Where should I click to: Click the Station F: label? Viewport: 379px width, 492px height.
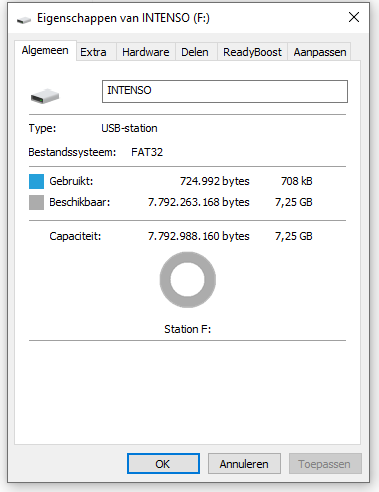[x=188, y=329]
